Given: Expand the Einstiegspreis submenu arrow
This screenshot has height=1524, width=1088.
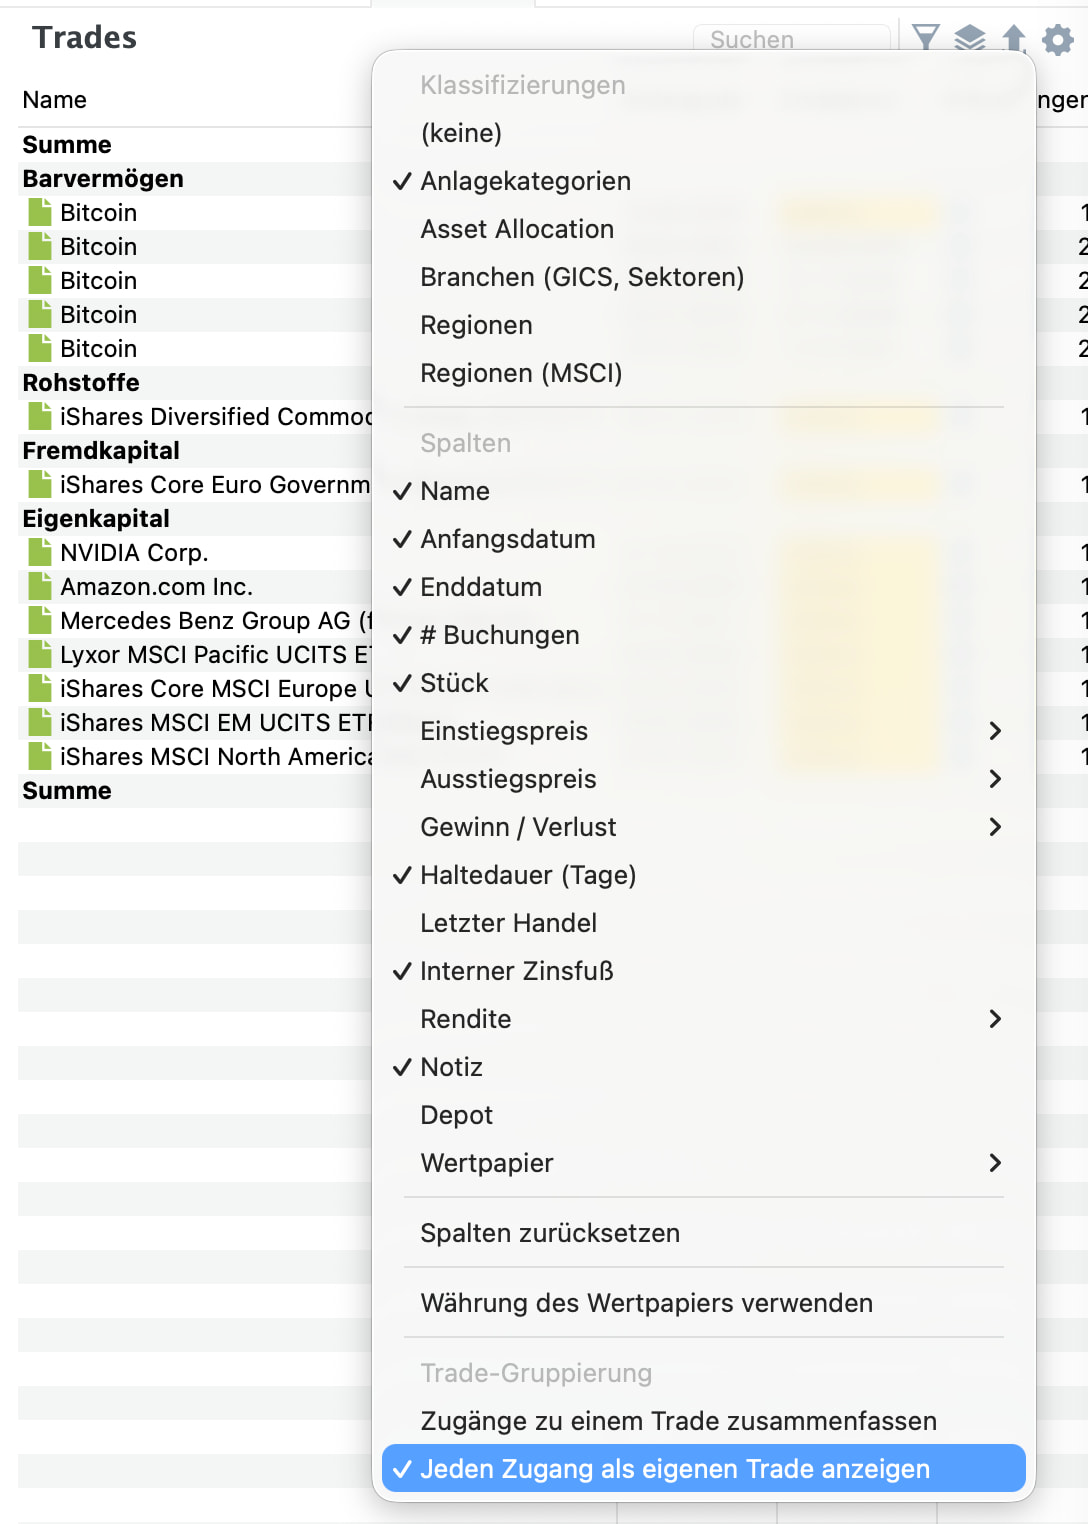Looking at the screenshot, I should [994, 731].
